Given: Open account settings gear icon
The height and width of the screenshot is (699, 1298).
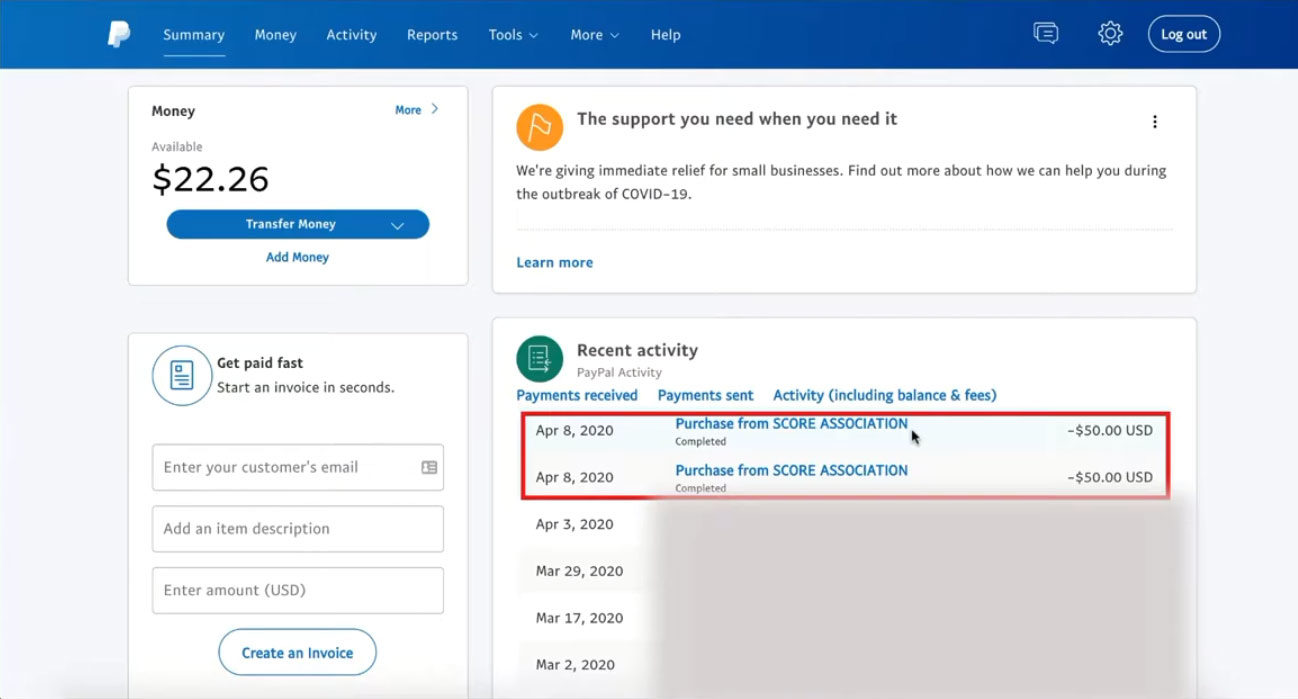Looking at the screenshot, I should [1110, 34].
